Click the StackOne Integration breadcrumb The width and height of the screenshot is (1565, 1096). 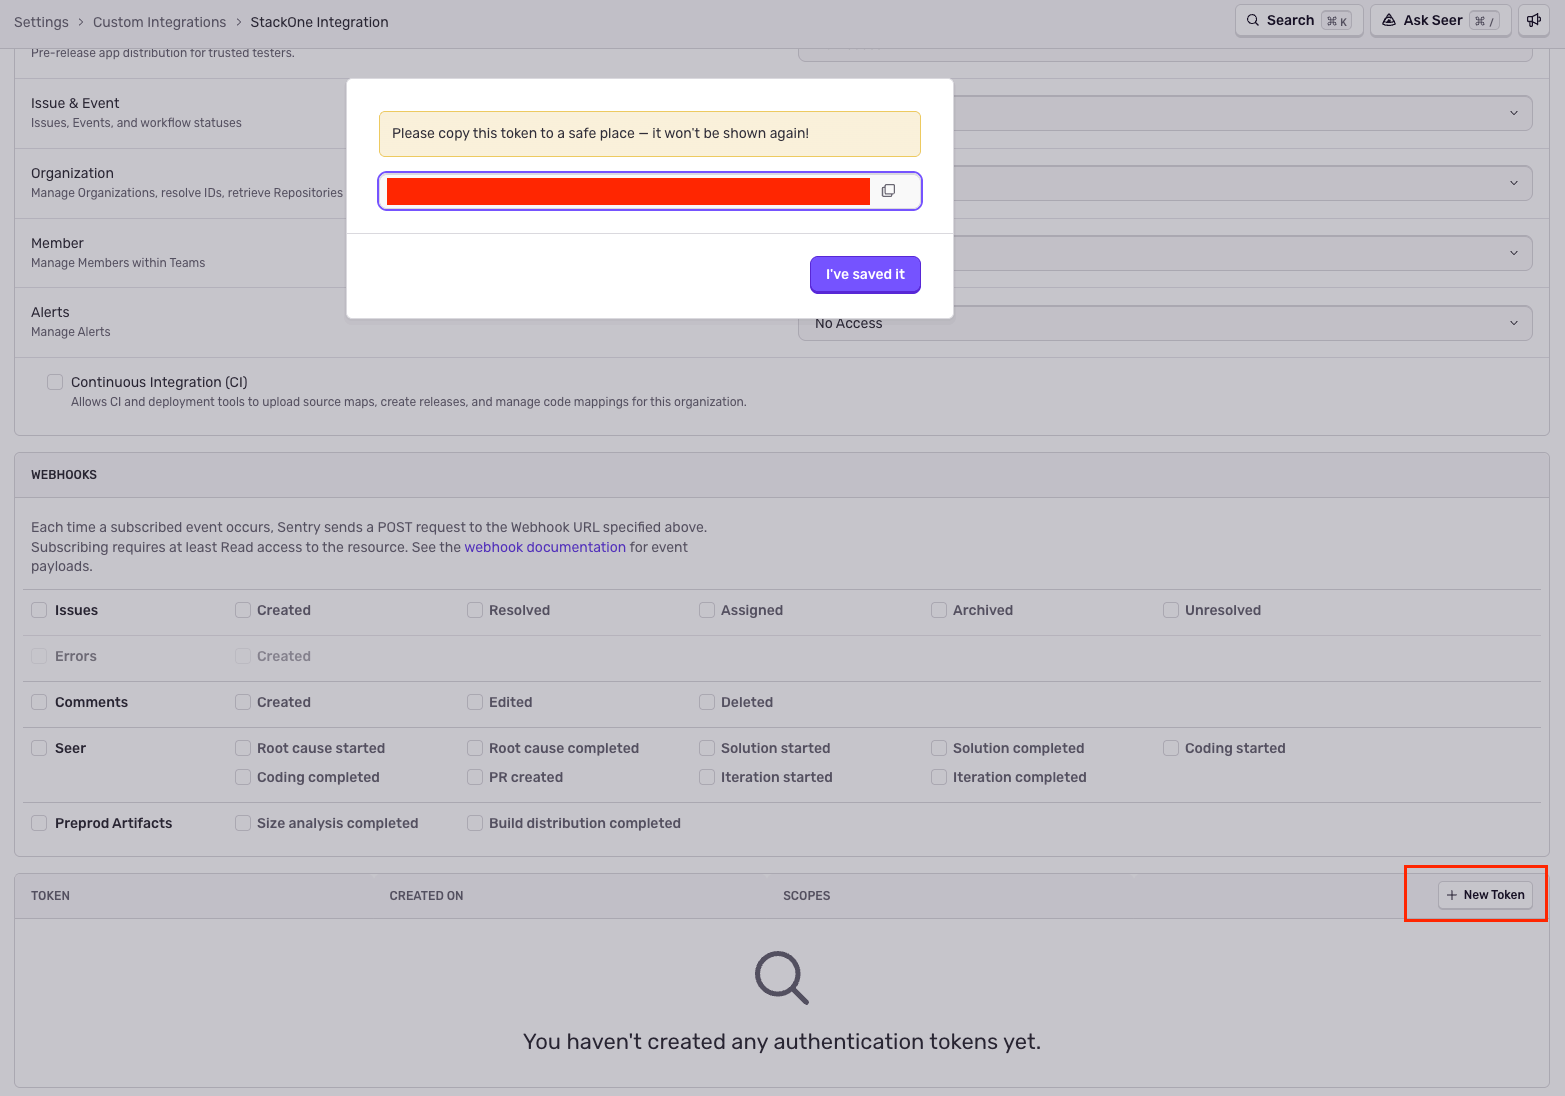[319, 22]
